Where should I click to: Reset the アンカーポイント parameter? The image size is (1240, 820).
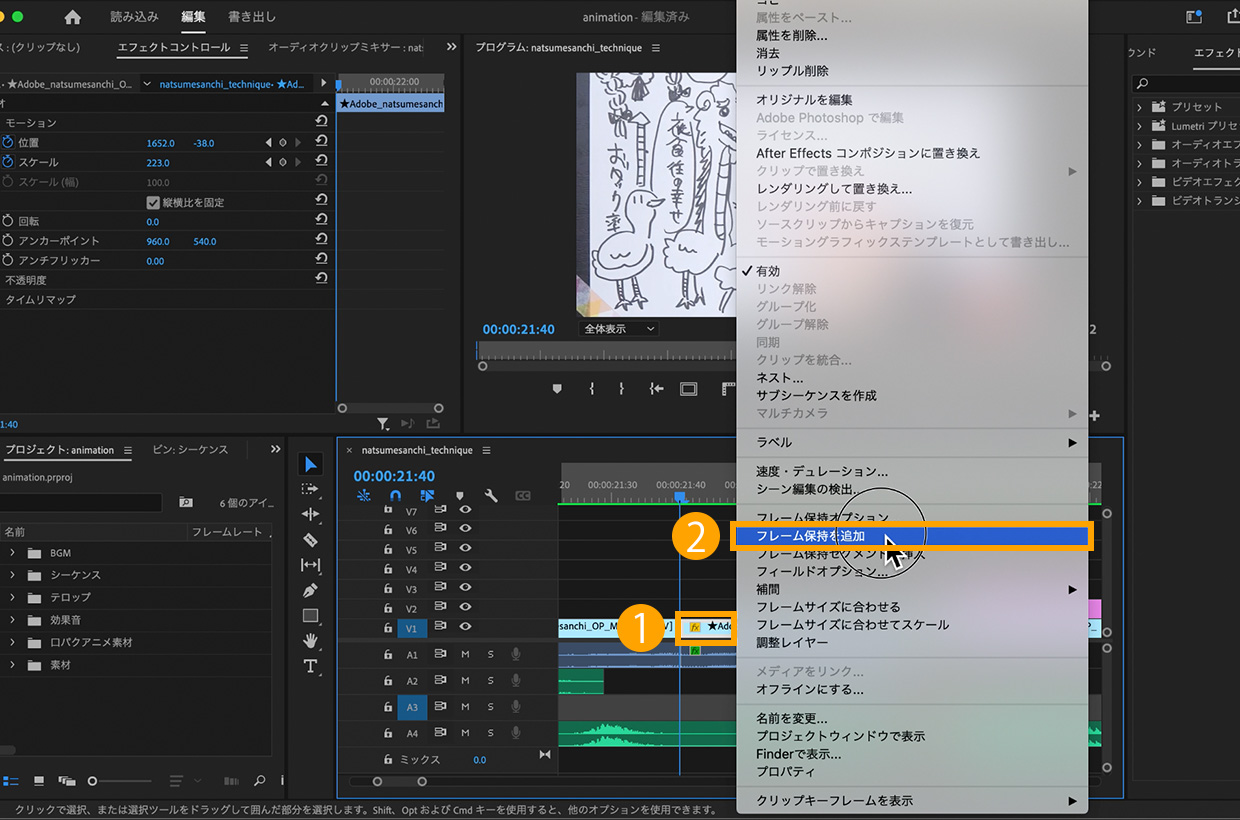[322, 240]
